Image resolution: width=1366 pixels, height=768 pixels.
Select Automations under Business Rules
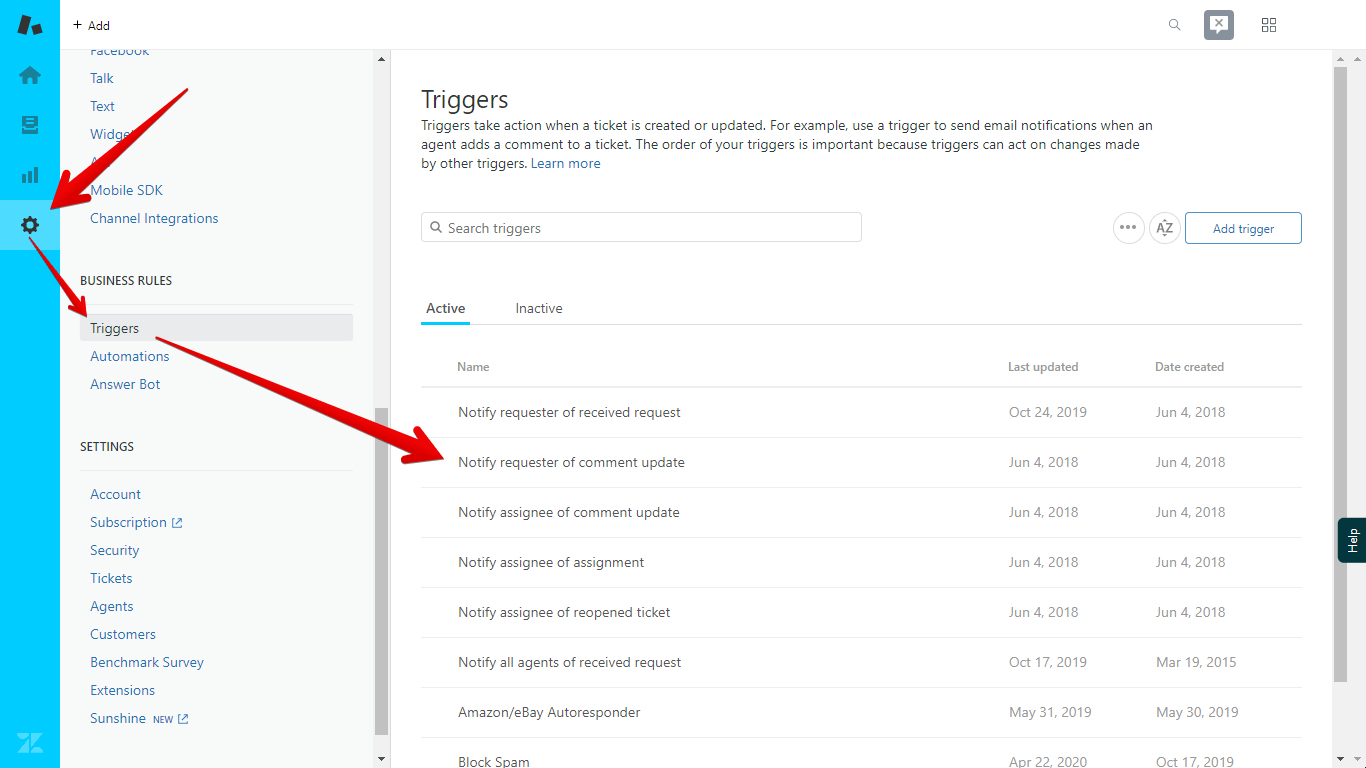(129, 355)
